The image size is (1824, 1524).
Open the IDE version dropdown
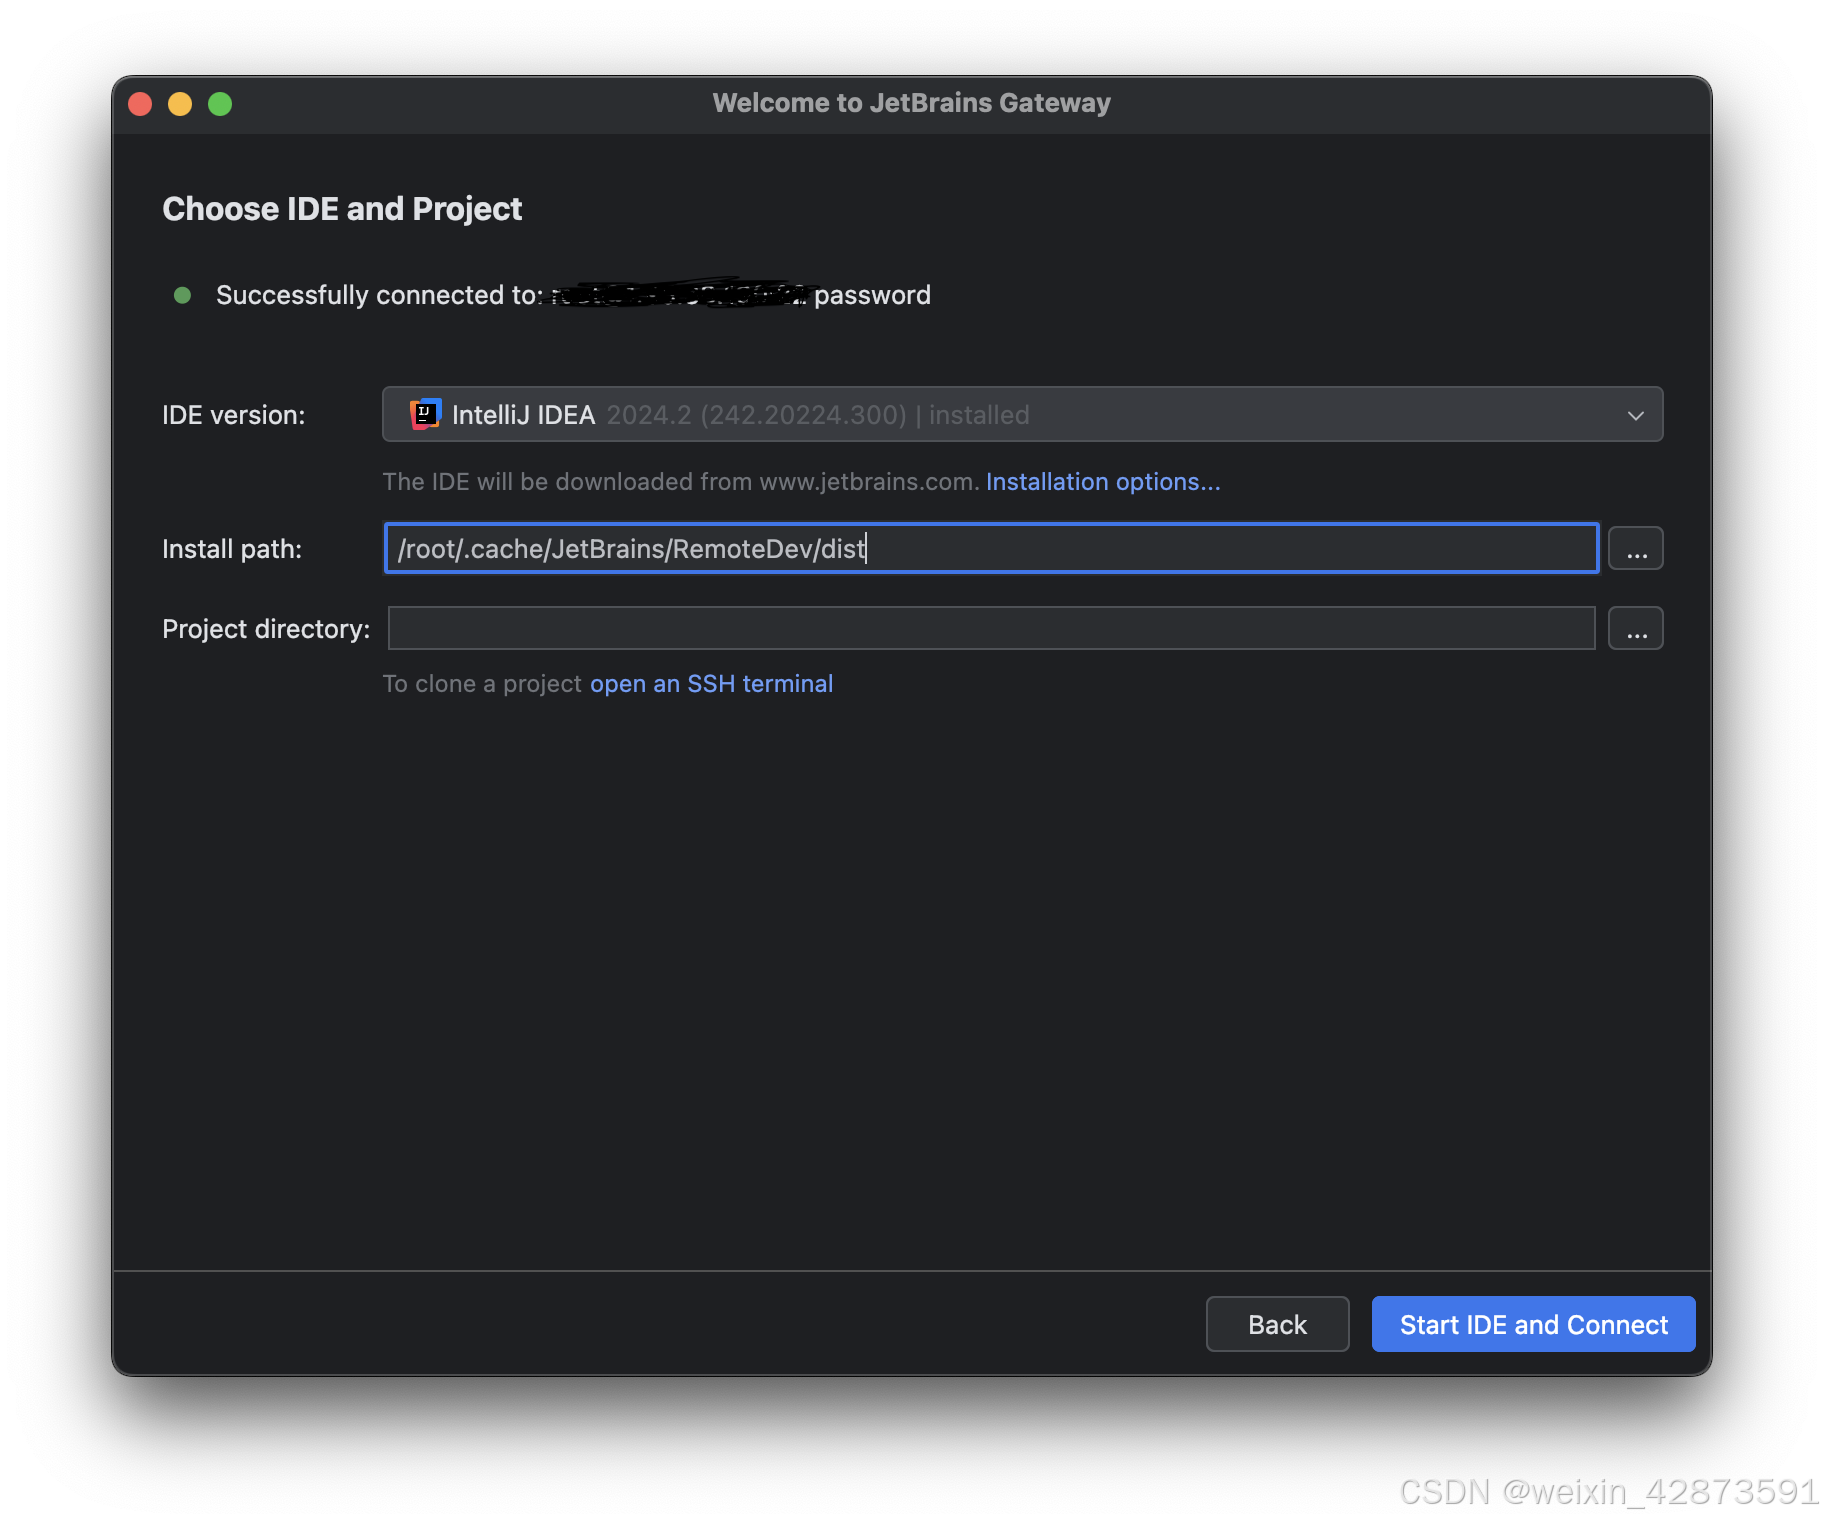(1022, 414)
